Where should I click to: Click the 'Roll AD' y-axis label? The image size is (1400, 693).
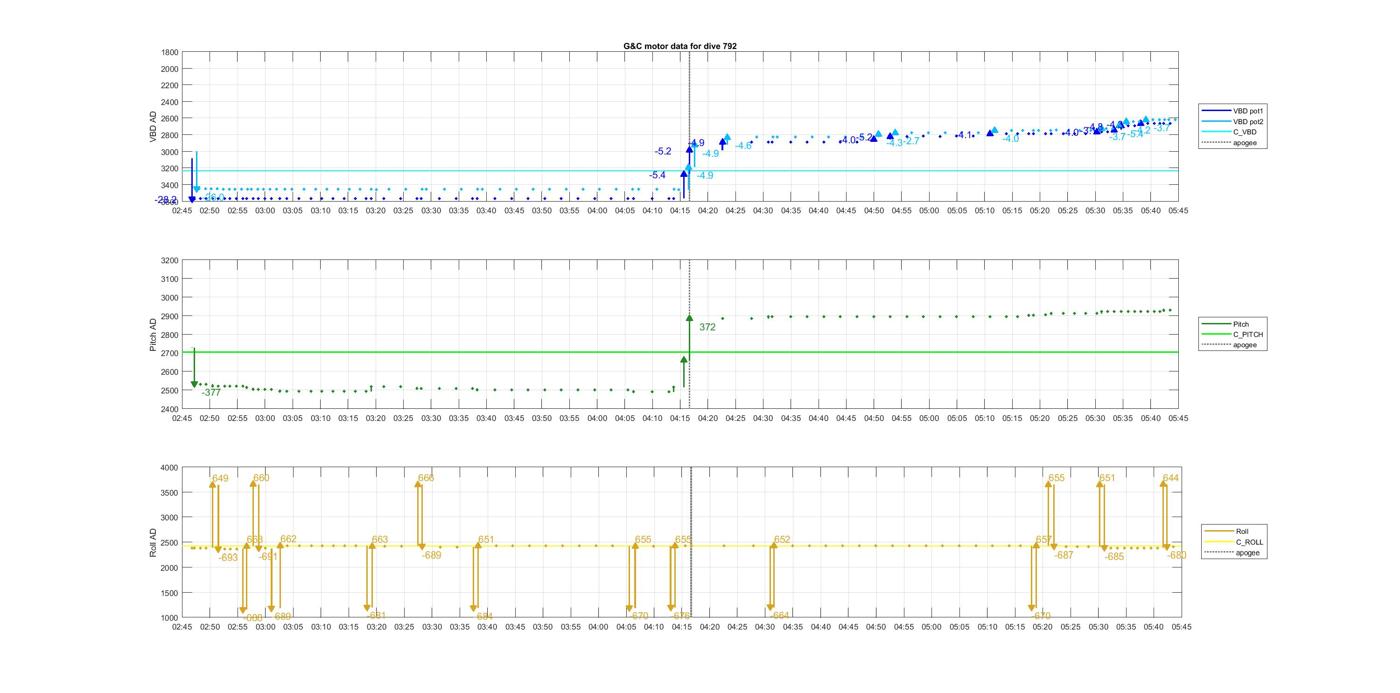click(x=153, y=543)
